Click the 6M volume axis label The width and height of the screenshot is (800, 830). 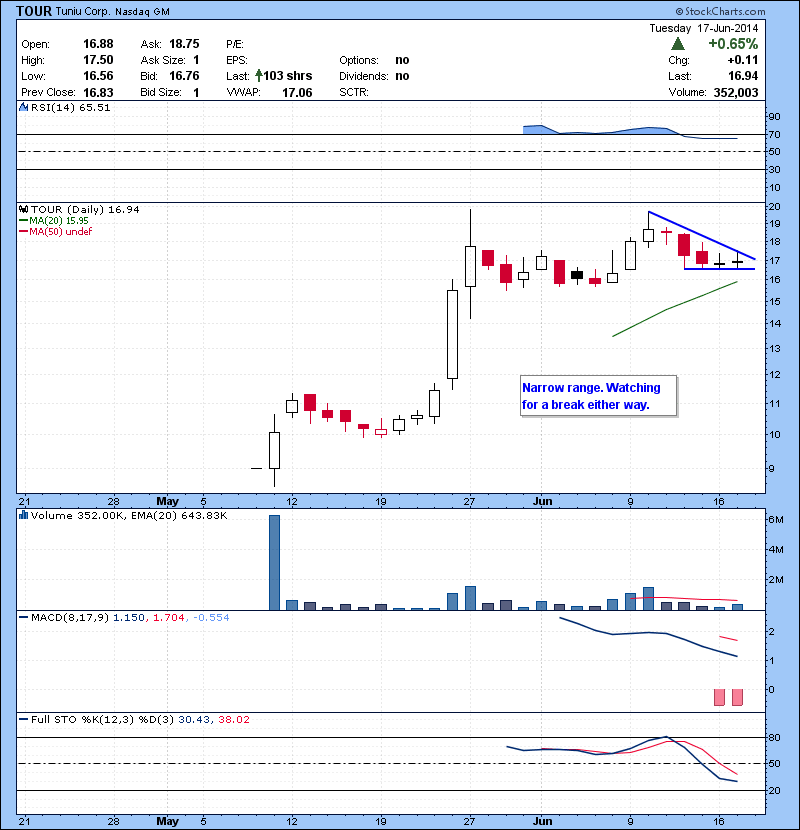(x=776, y=519)
